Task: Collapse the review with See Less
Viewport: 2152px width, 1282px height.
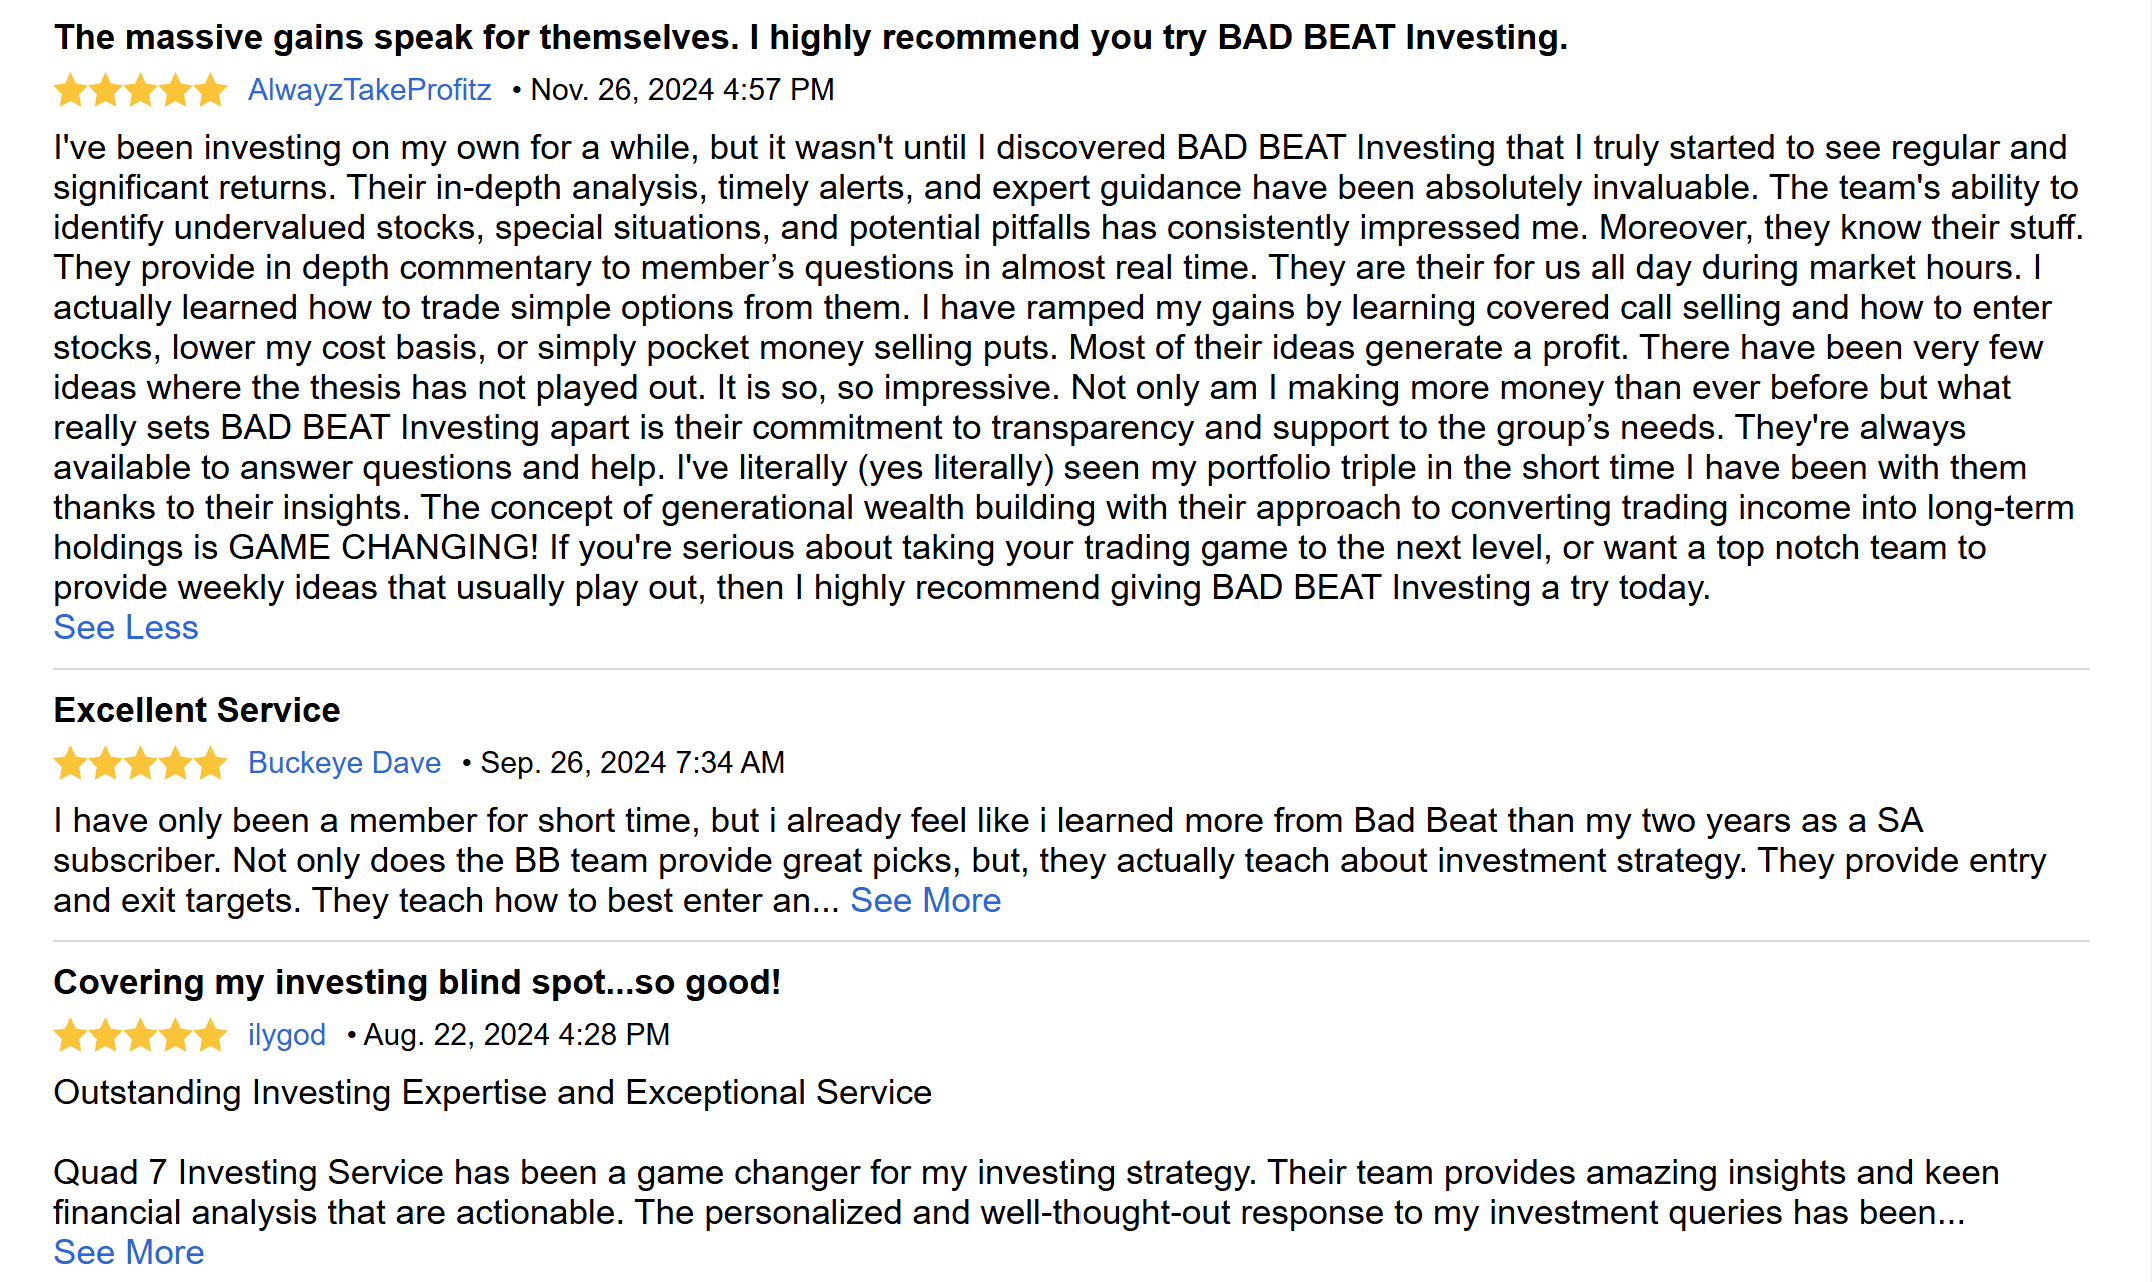Action: 126,628
